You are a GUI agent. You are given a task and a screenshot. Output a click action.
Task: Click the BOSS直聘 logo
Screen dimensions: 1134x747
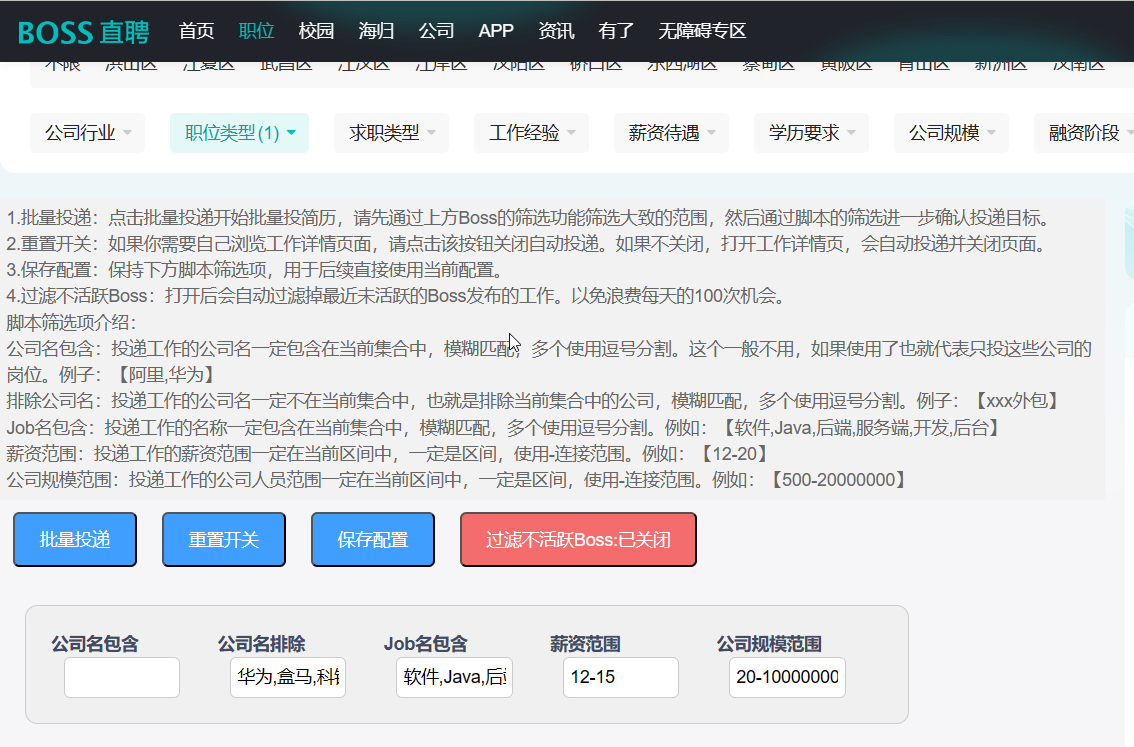click(x=83, y=32)
